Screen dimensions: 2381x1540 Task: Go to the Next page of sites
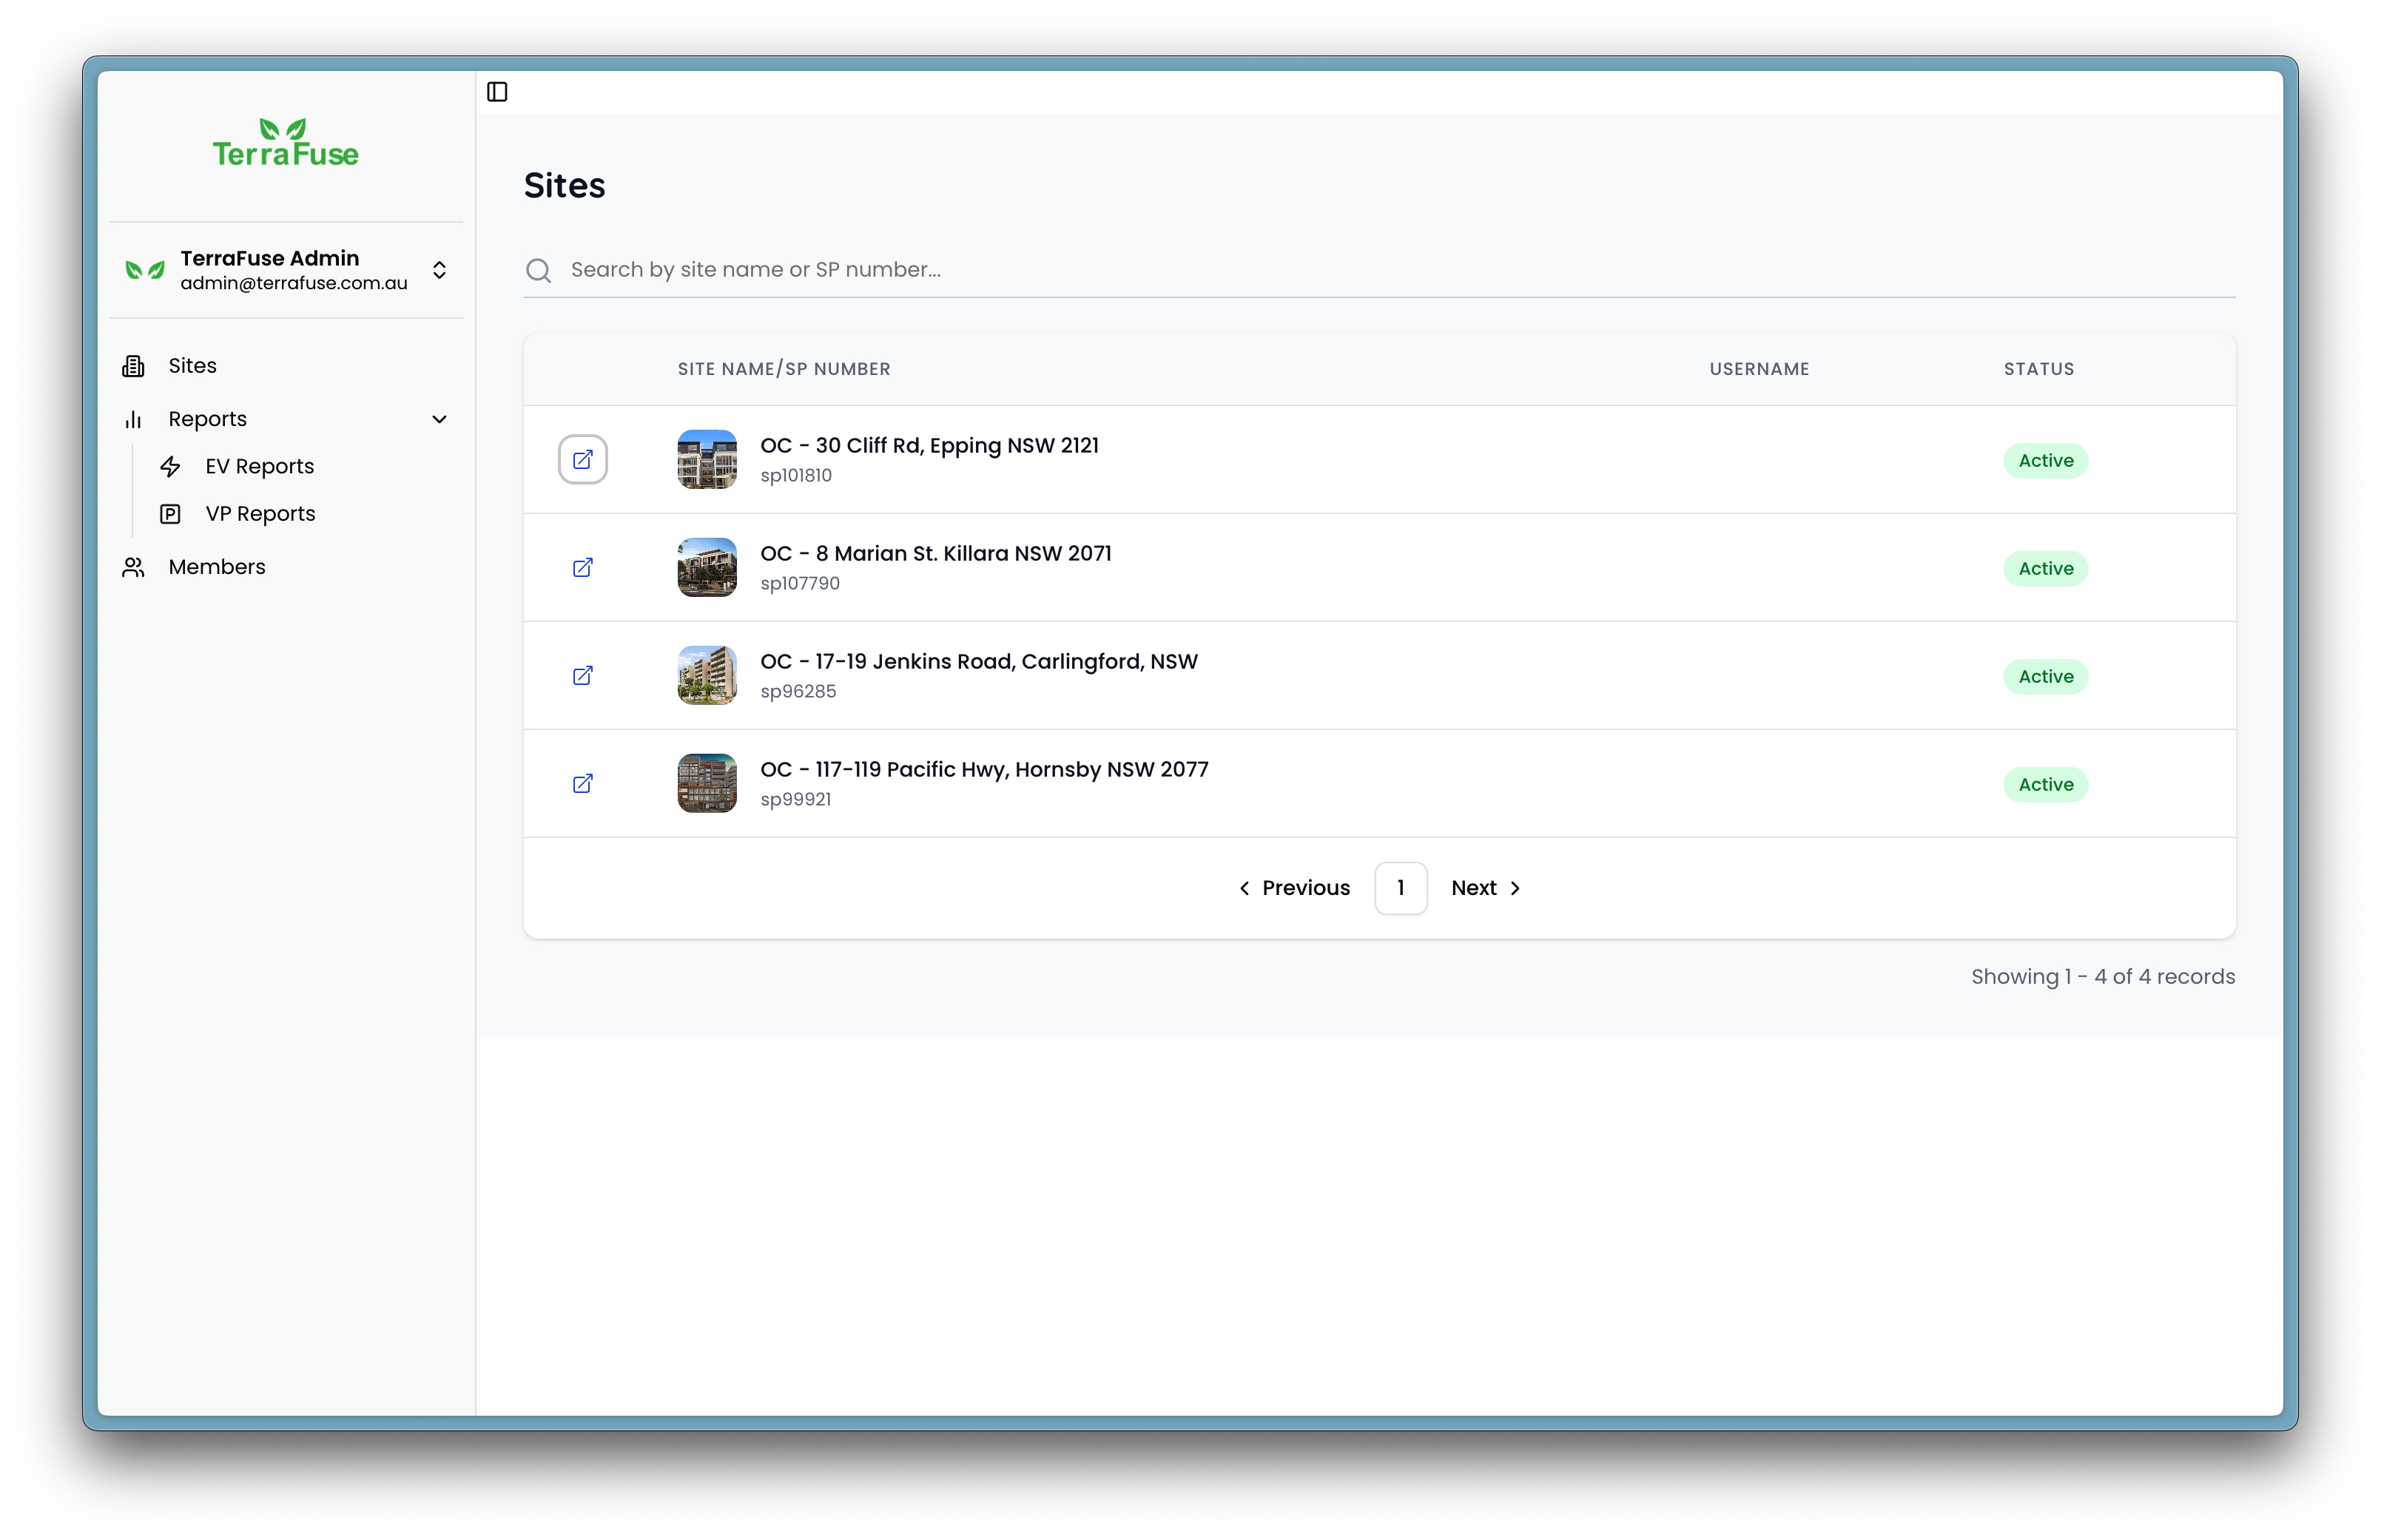pos(1484,888)
